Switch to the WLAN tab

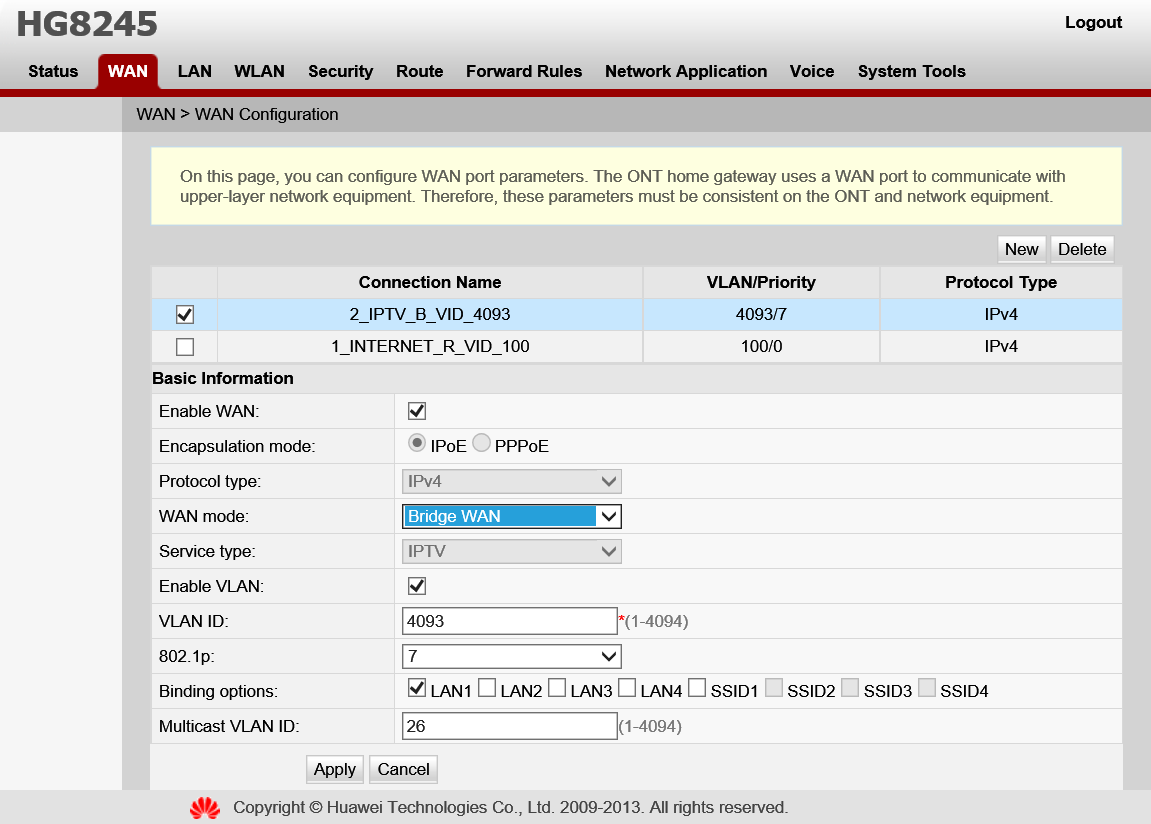click(x=259, y=71)
